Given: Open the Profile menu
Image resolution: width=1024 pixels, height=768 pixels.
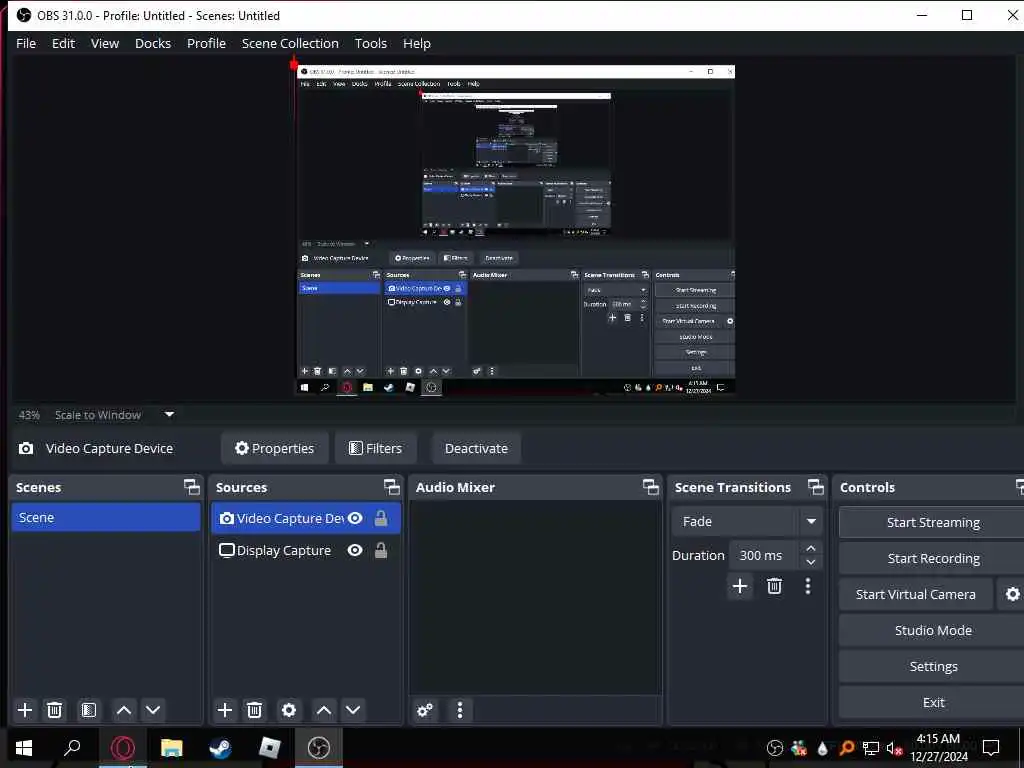Looking at the screenshot, I should pos(206,43).
